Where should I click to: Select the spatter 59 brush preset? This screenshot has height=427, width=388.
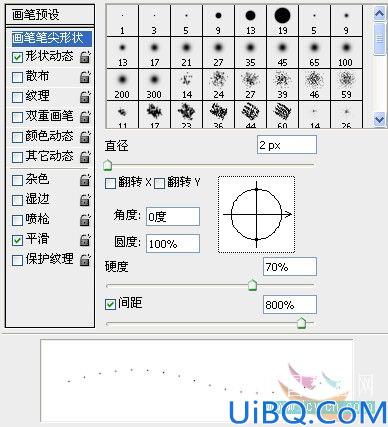coord(346,85)
